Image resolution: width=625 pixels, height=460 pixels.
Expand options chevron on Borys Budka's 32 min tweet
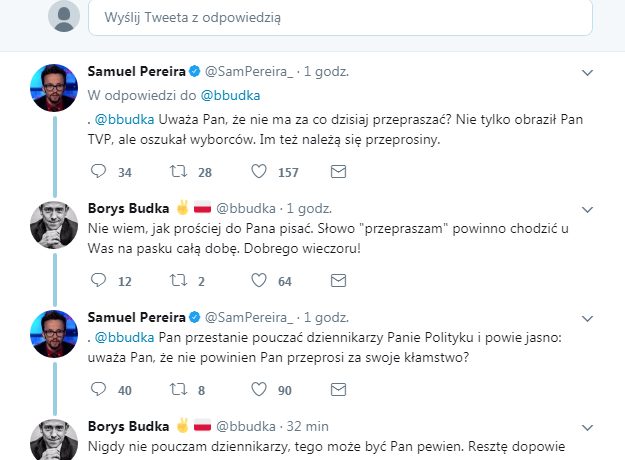point(588,424)
